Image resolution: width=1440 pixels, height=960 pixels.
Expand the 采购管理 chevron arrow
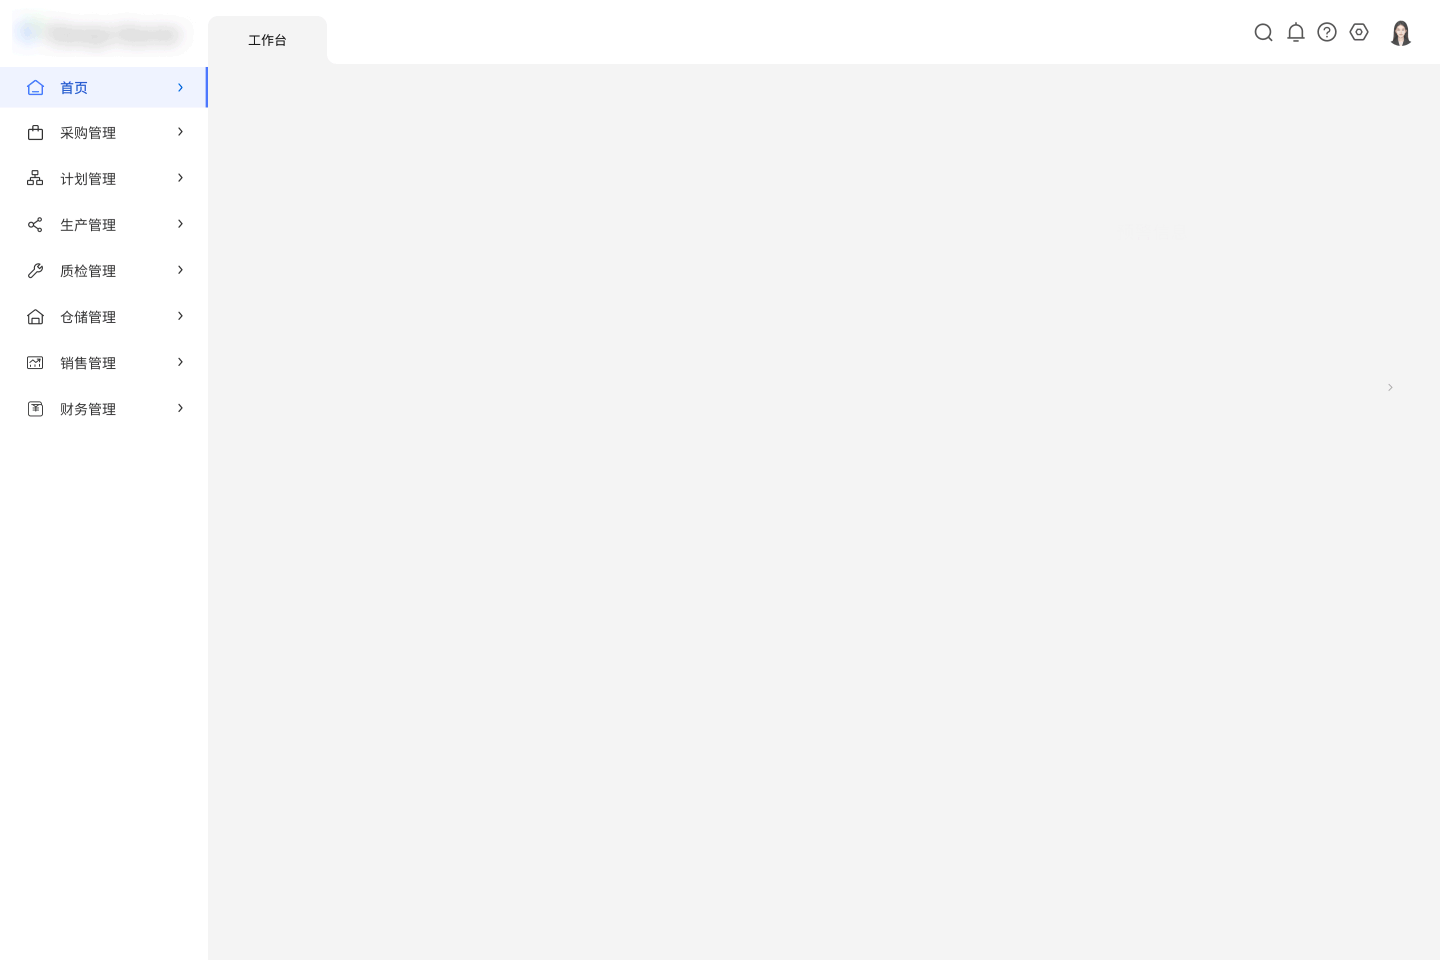180,132
